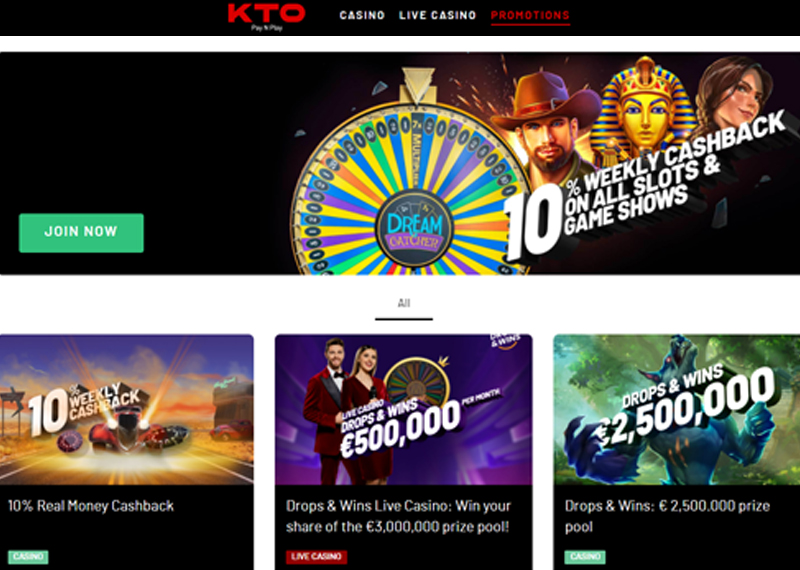The width and height of the screenshot is (800, 570).
Task: Open the €500,000 Drops & Wins thumbnail
Action: 404,409
